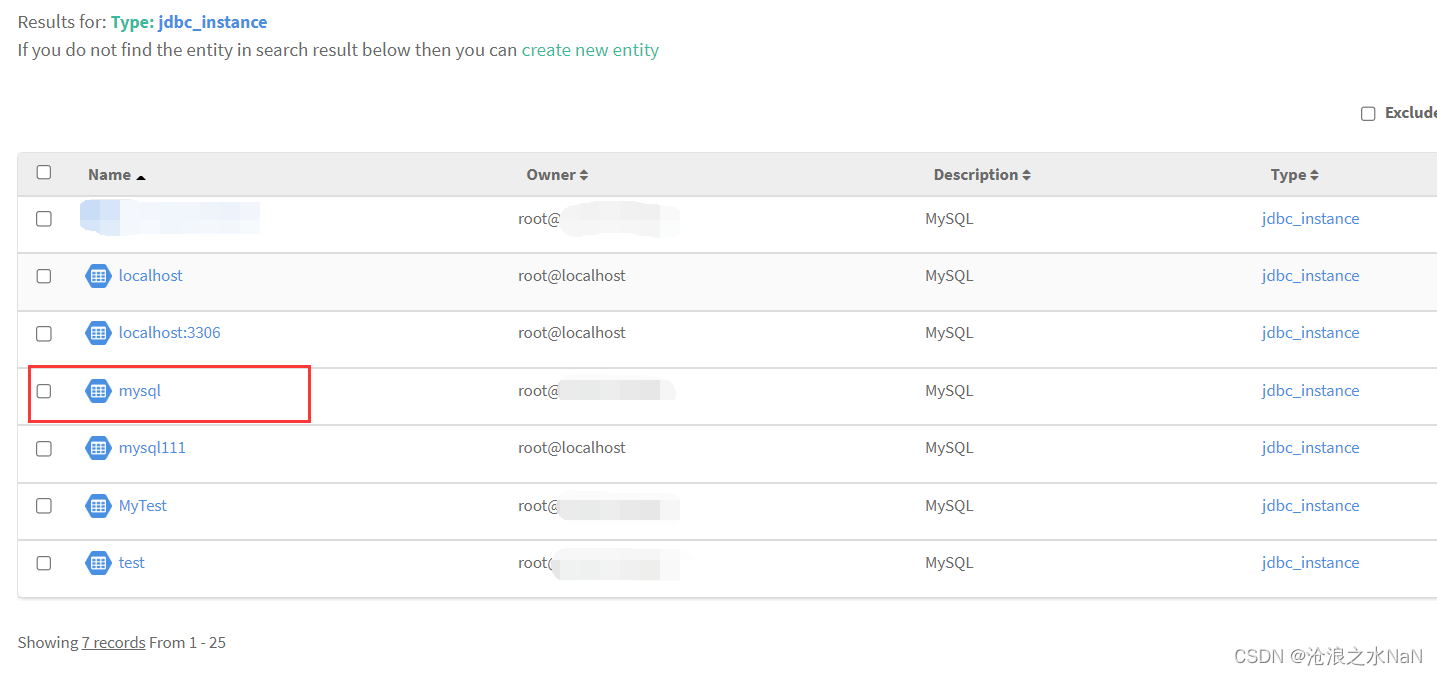Enable the Exclude checkbox above the table
Image resolution: width=1437 pixels, height=675 pixels.
(x=1368, y=113)
